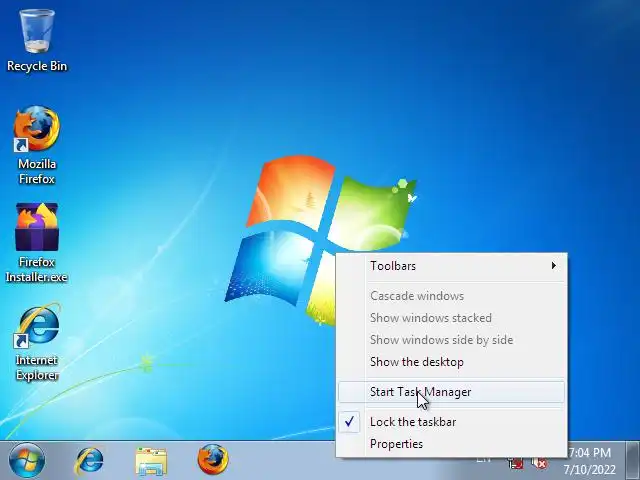Click the volume tray icon with red X
The image size is (640, 480).
point(540,463)
